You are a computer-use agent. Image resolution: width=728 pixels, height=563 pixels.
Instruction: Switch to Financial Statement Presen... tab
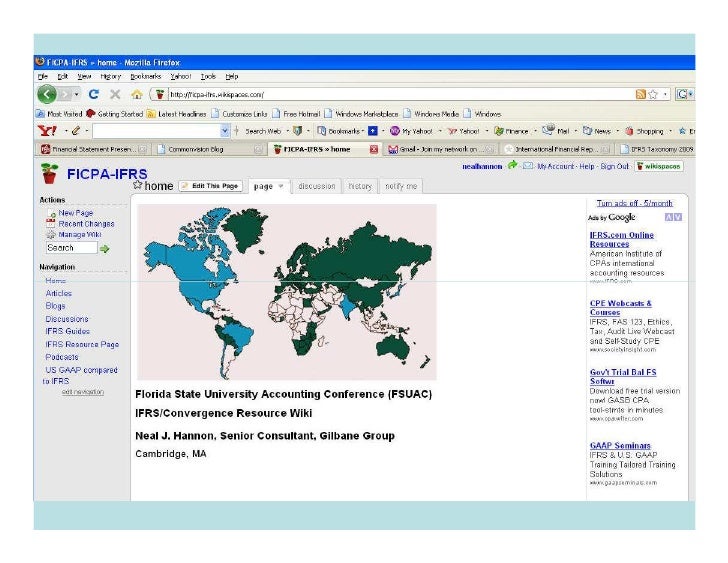click(x=94, y=149)
